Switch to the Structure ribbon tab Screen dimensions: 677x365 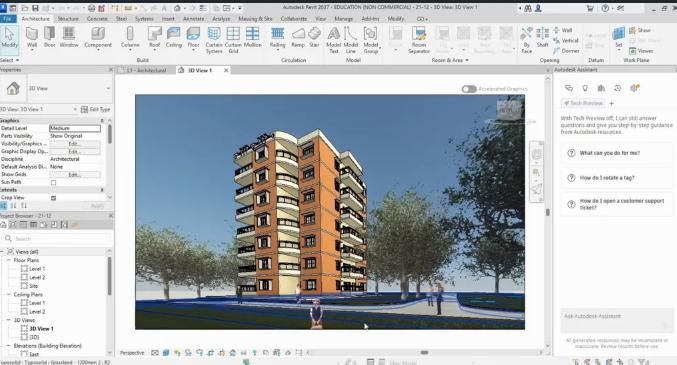point(68,19)
